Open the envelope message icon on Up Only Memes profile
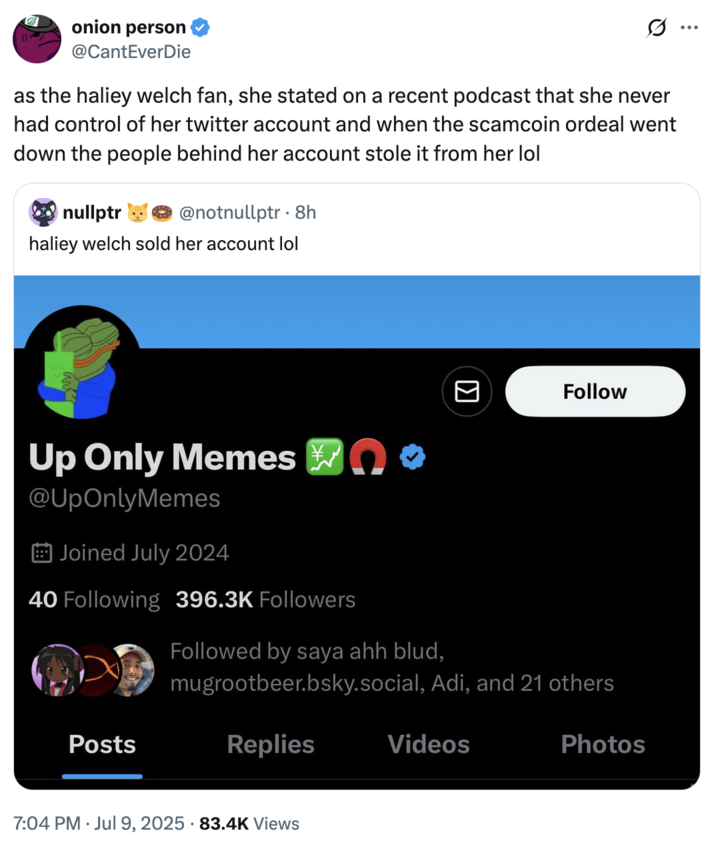This screenshot has height=847, width=716. (466, 391)
